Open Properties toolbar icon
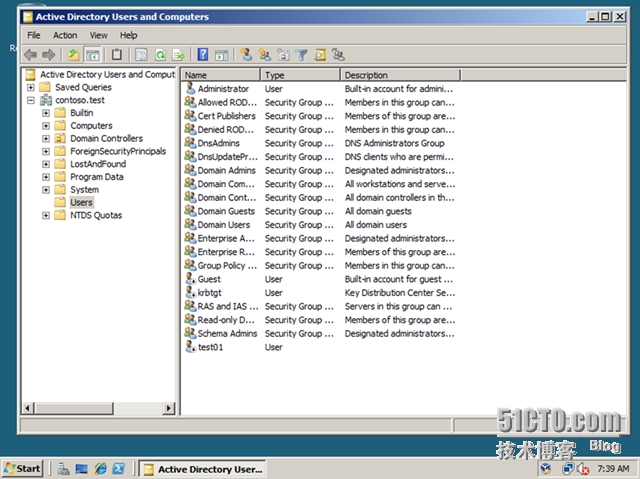The height and width of the screenshot is (479, 640). (x=141, y=55)
